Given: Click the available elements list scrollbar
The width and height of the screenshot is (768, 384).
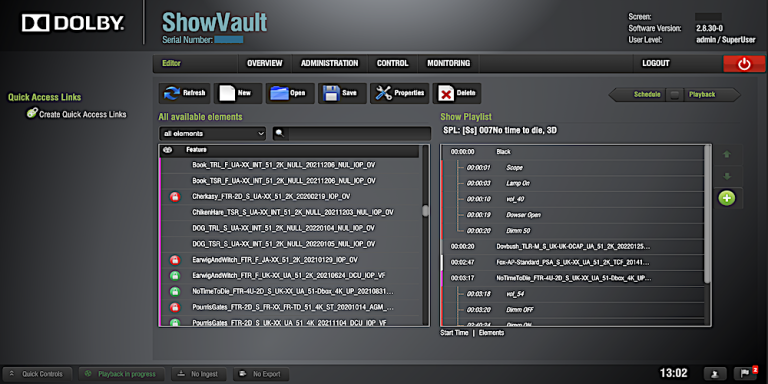Looking at the screenshot, I should [x=425, y=211].
